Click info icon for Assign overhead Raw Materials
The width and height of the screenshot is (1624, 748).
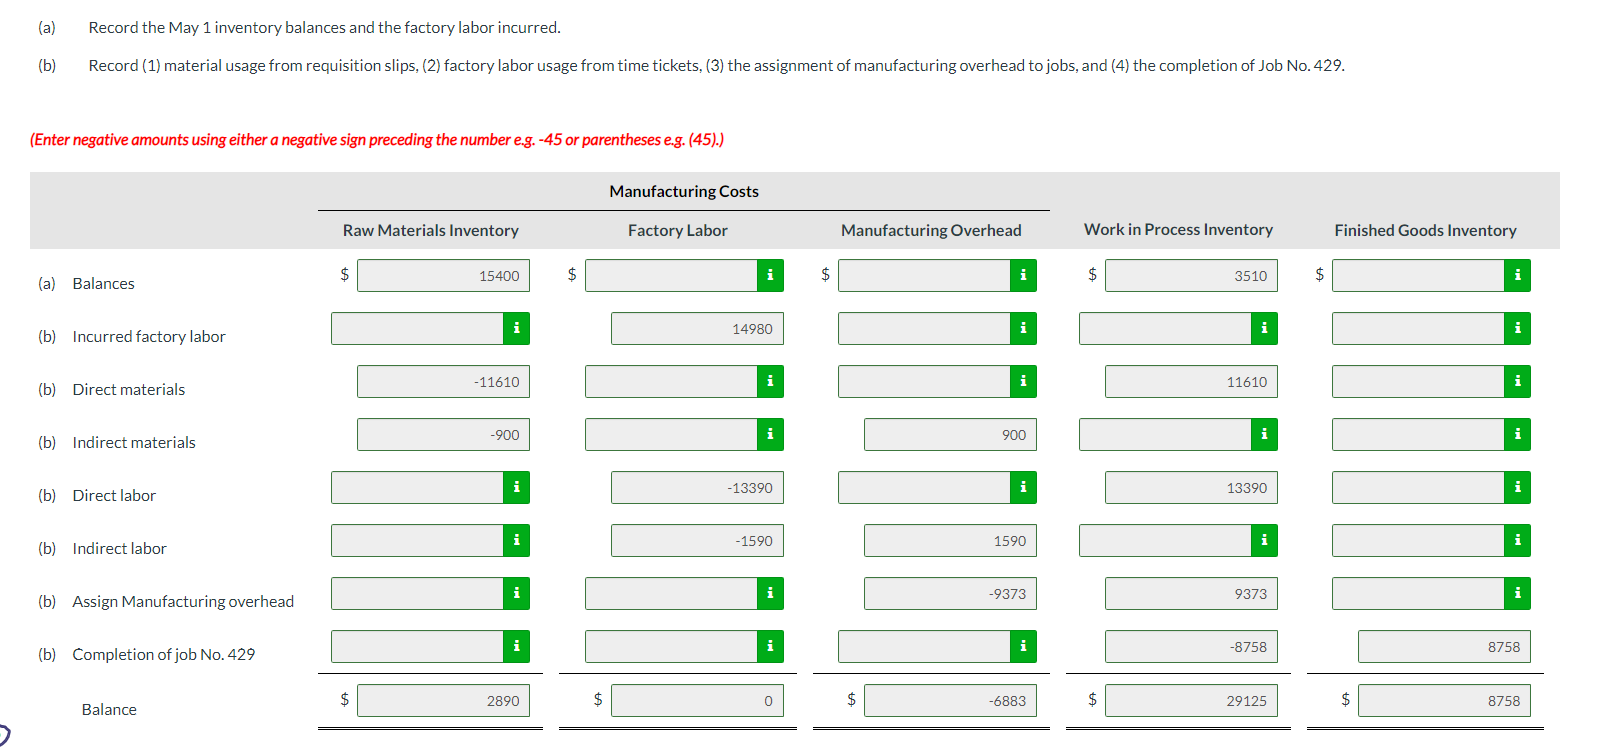tap(516, 593)
